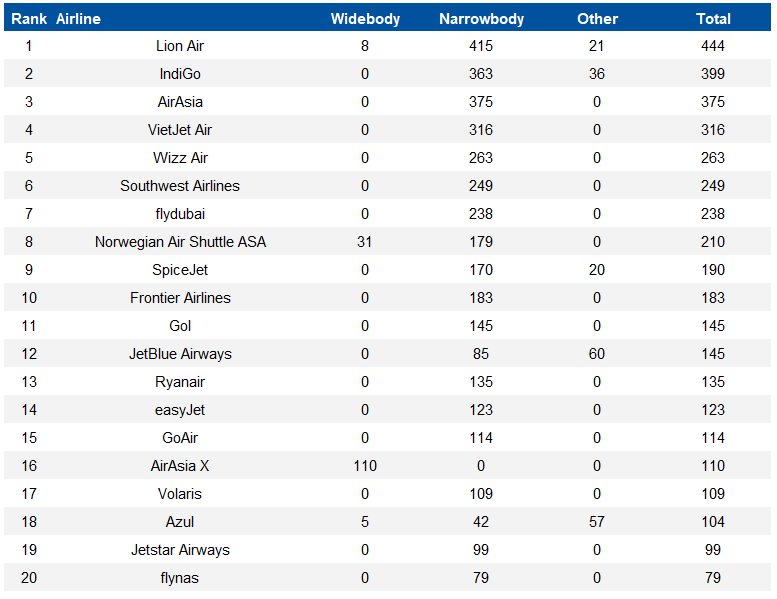Select the Widebody column header
The image size is (777, 599).
(x=365, y=19)
